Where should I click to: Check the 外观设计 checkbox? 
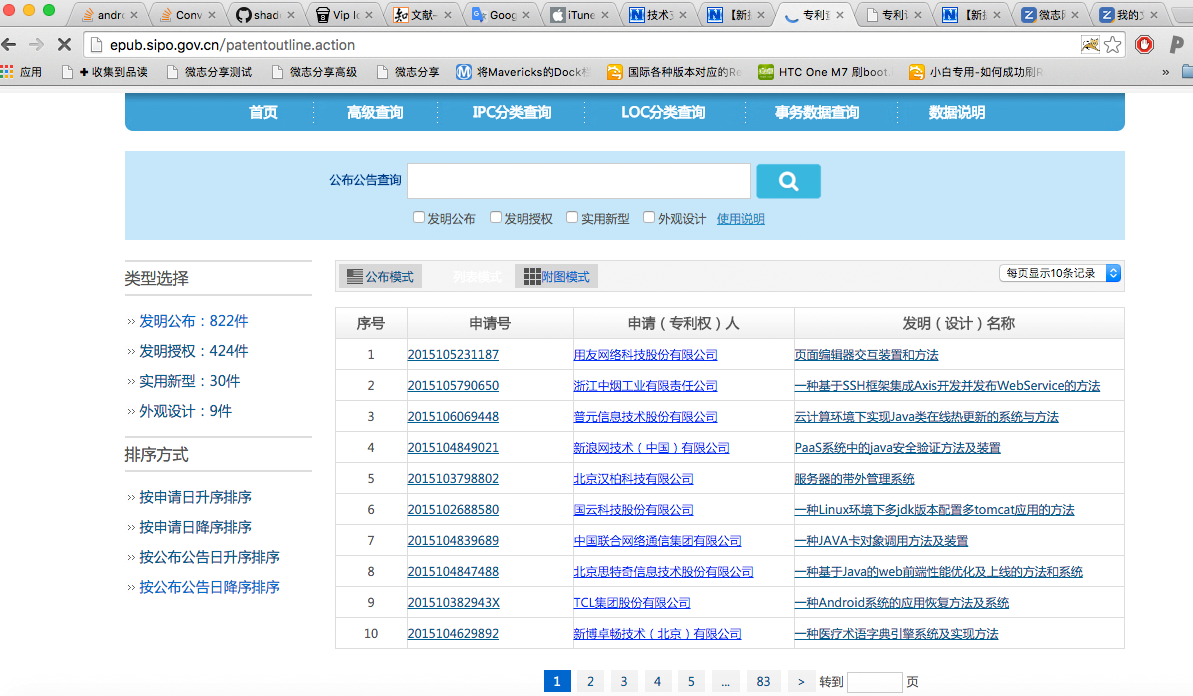pyautogui.click(x=649, y=218)
